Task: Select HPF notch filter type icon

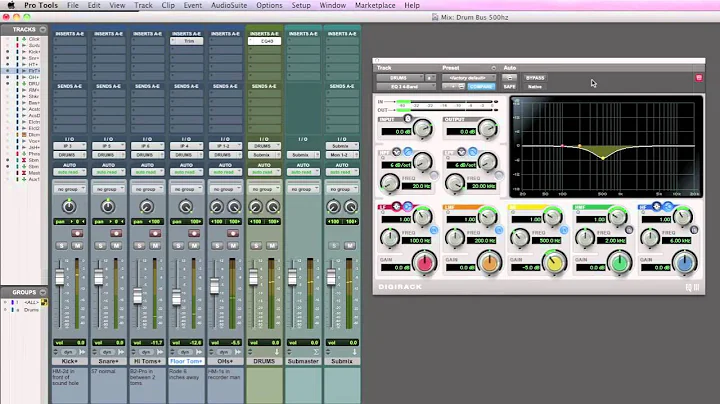Action: pyautogui.click(x=396, y=152)
